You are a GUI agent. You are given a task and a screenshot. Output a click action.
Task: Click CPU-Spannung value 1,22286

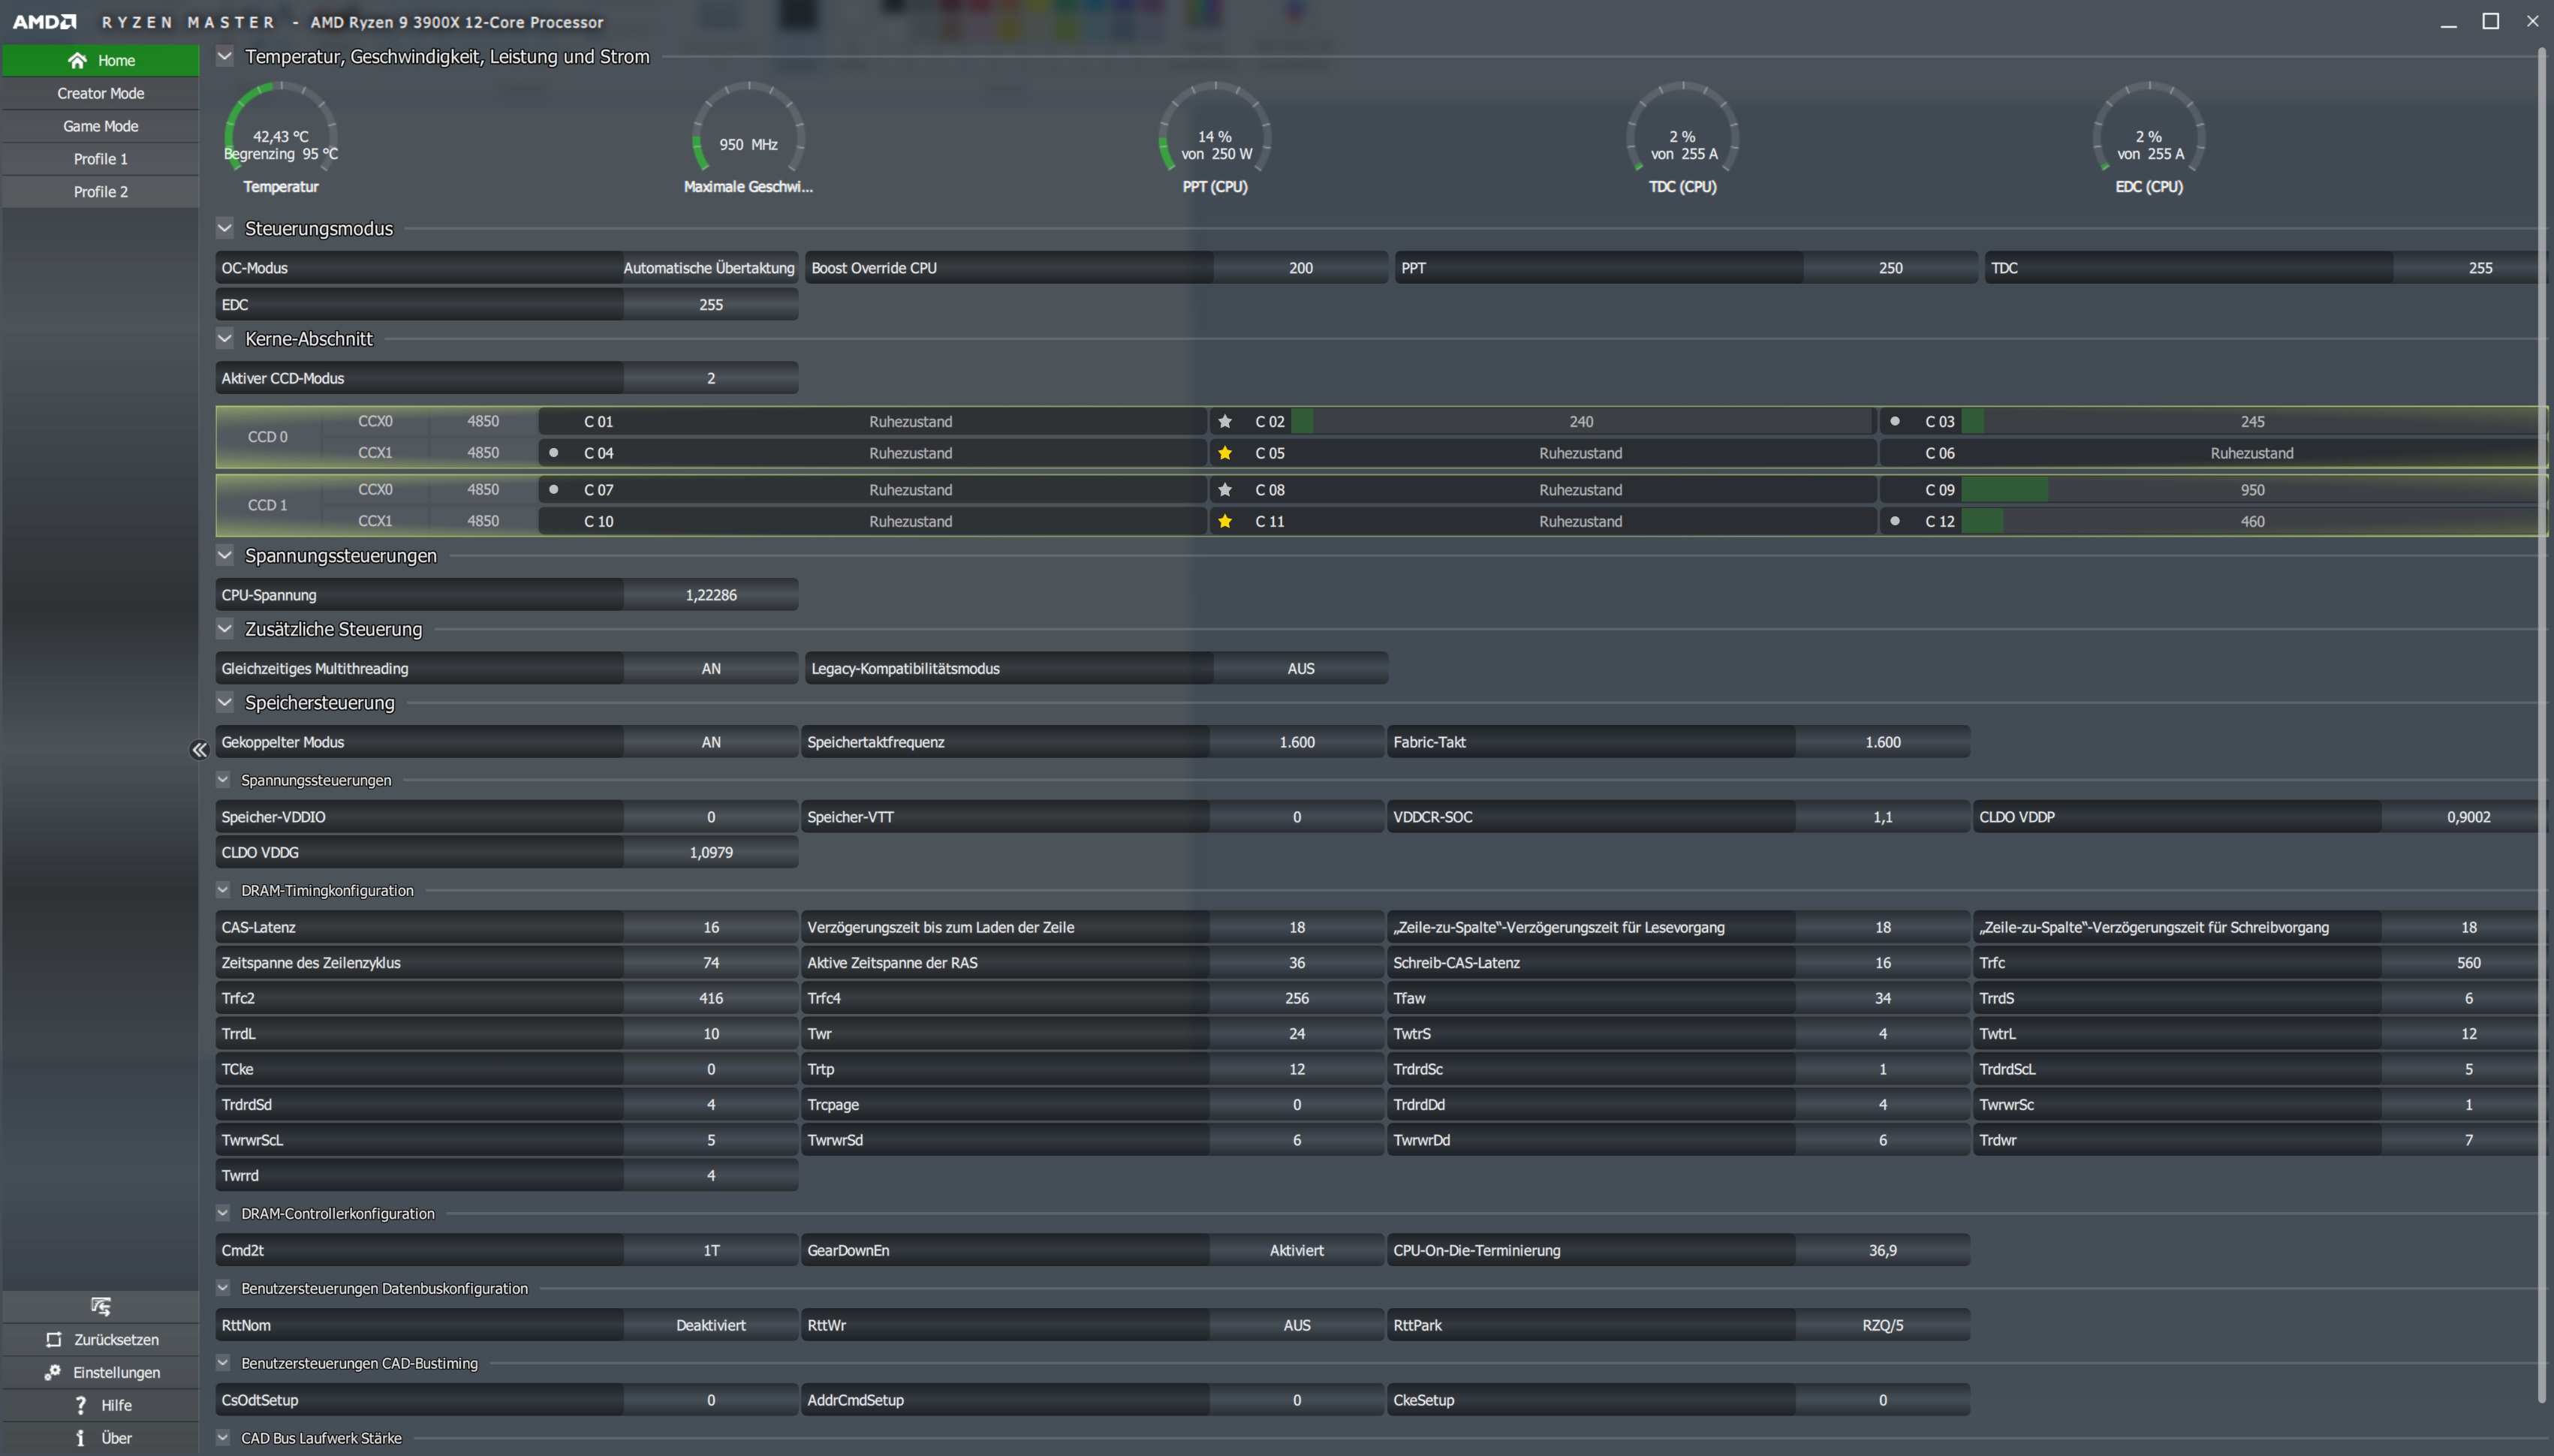pos(711,595)
